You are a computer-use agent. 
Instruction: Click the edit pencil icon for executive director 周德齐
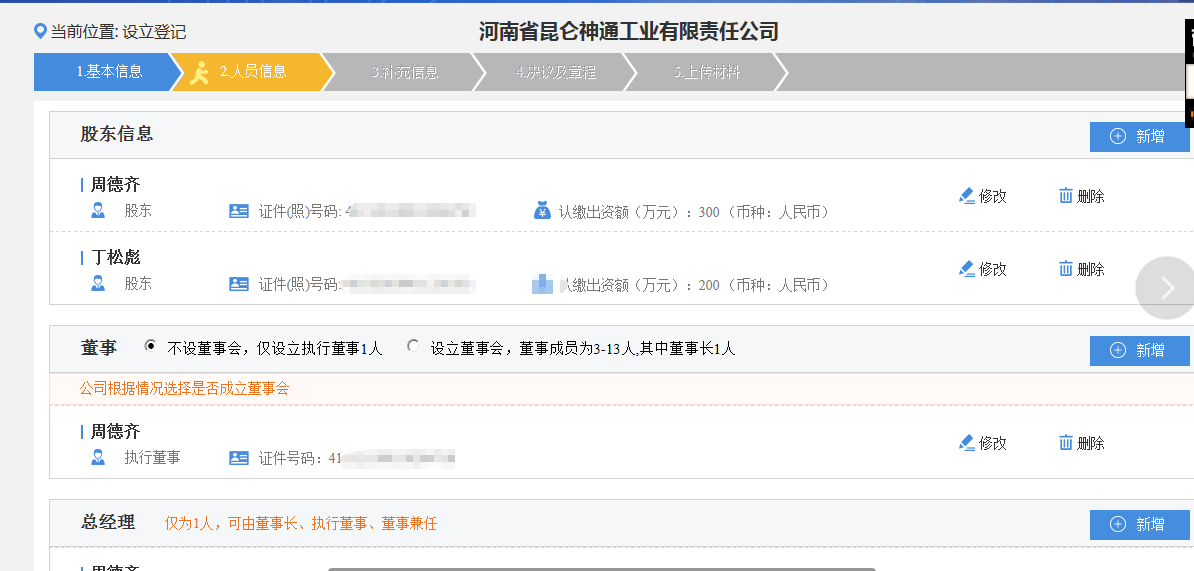pyautogui.click(x=966, y=443)
